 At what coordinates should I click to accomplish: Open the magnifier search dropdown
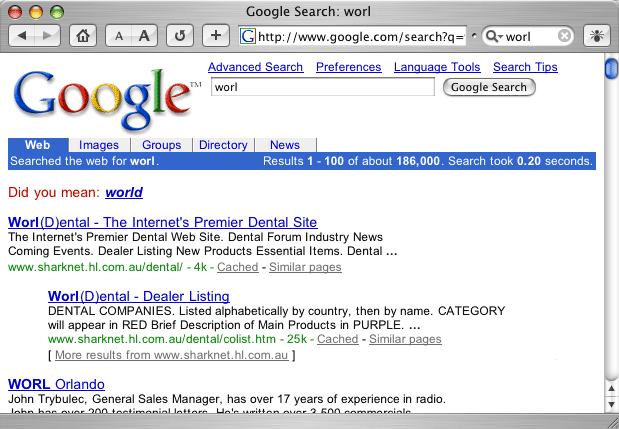[494, 36]
